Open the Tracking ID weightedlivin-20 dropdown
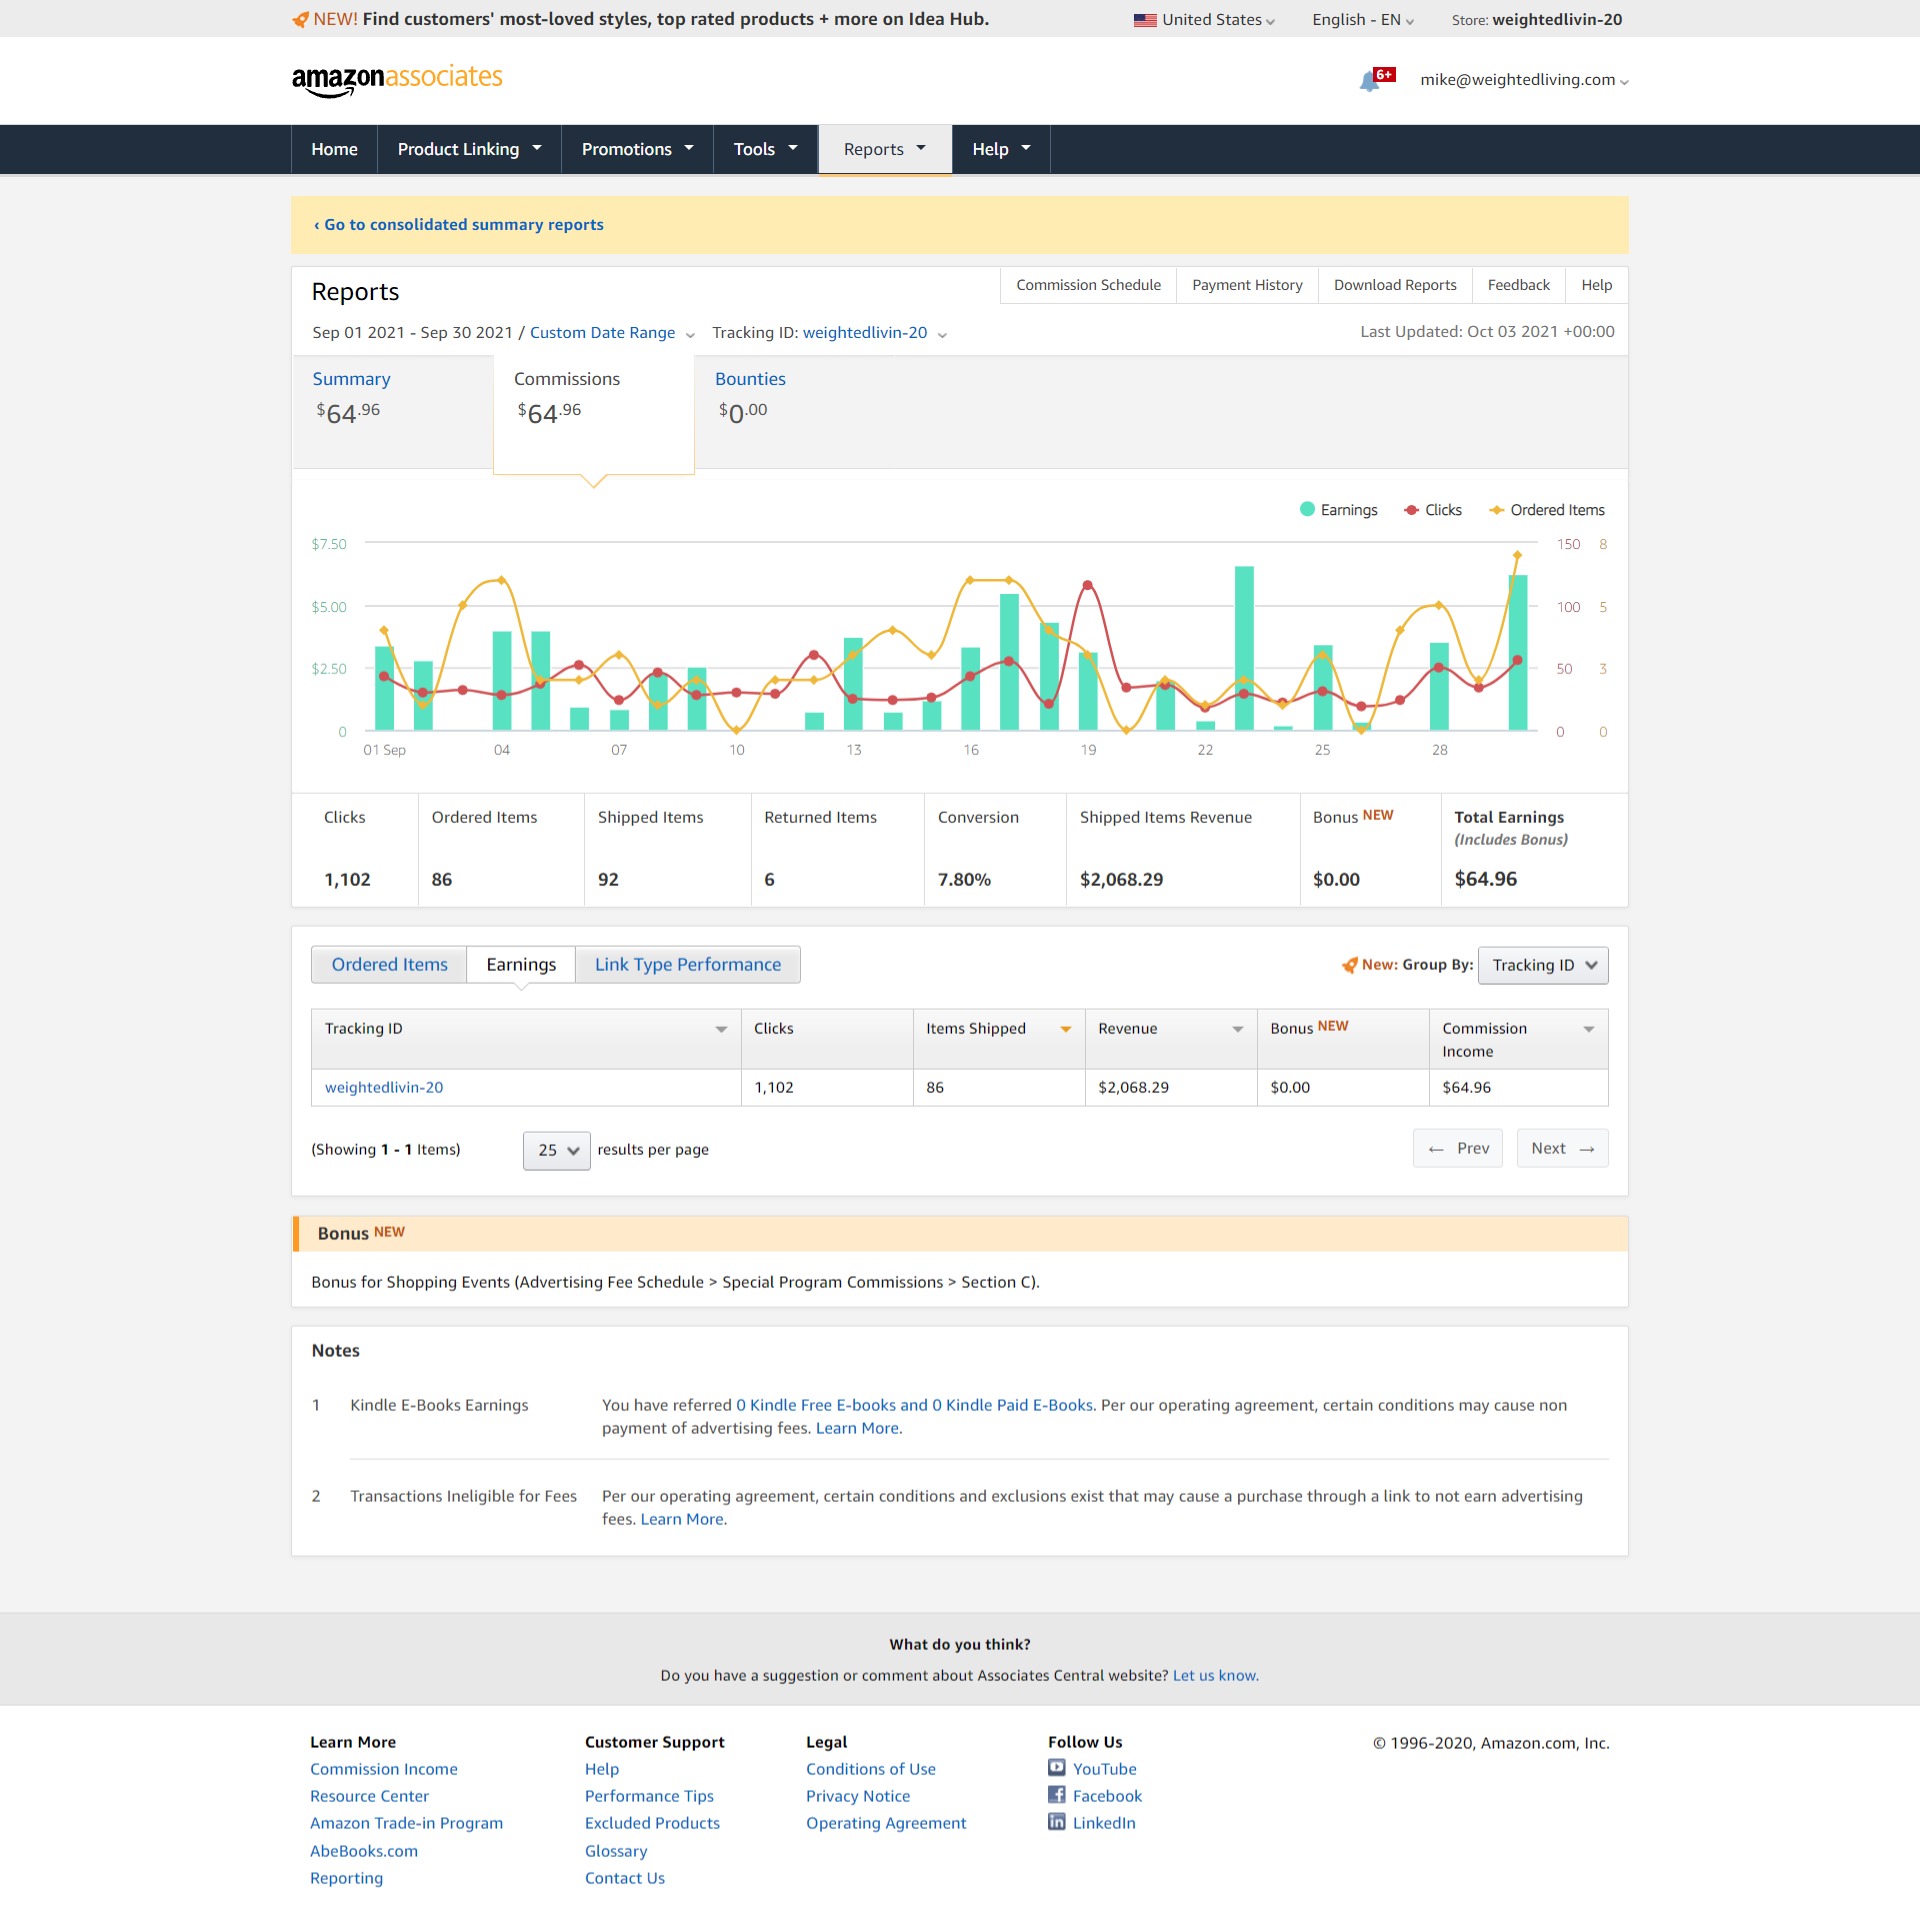This screenshot has width=1920, height=1932. click(x=875, y=333)
